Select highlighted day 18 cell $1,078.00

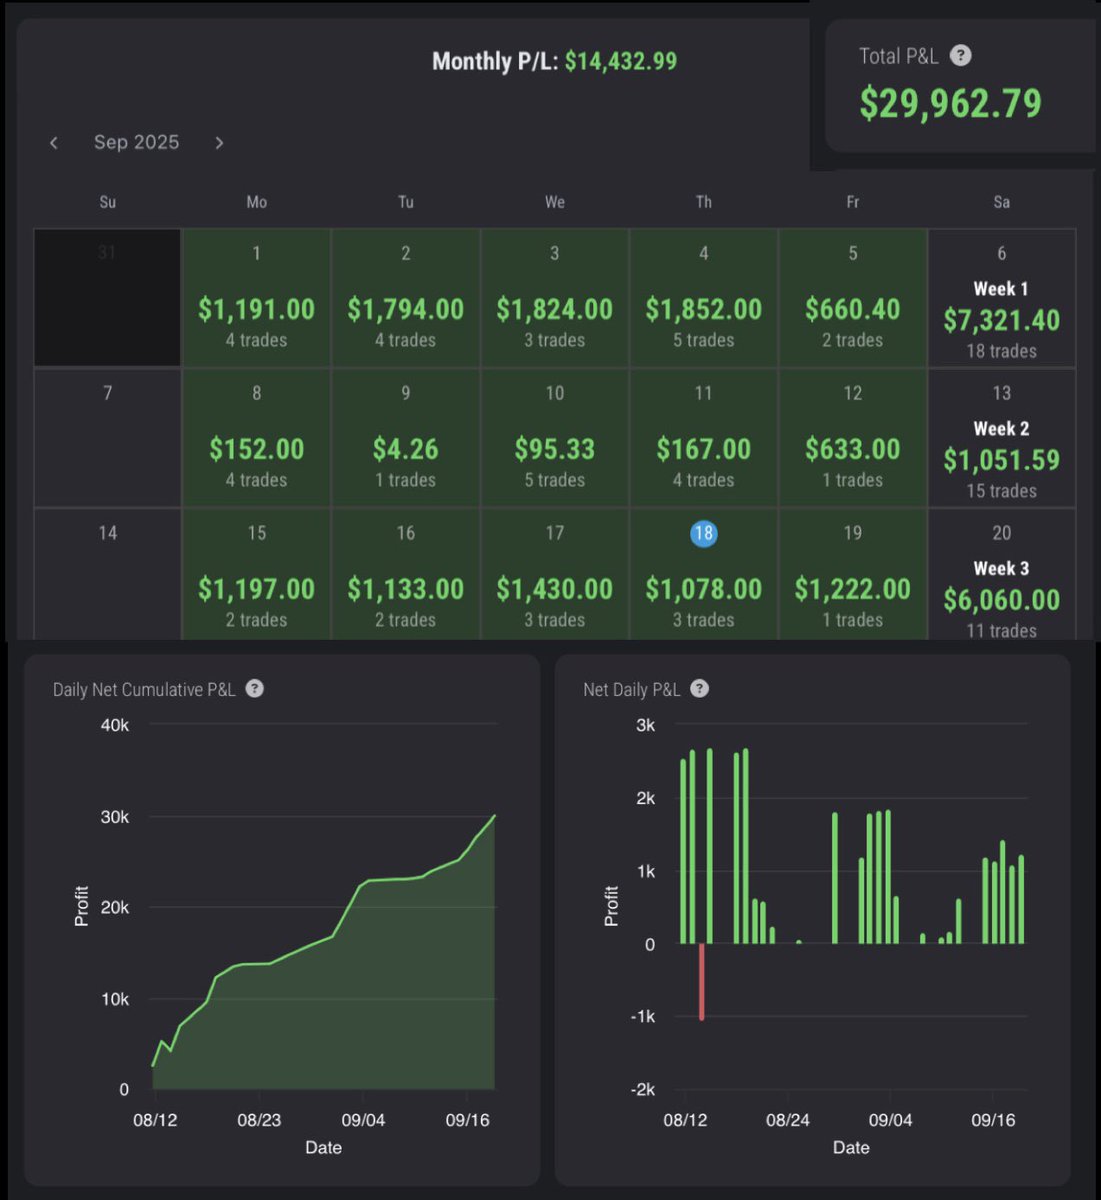point(704,574)
